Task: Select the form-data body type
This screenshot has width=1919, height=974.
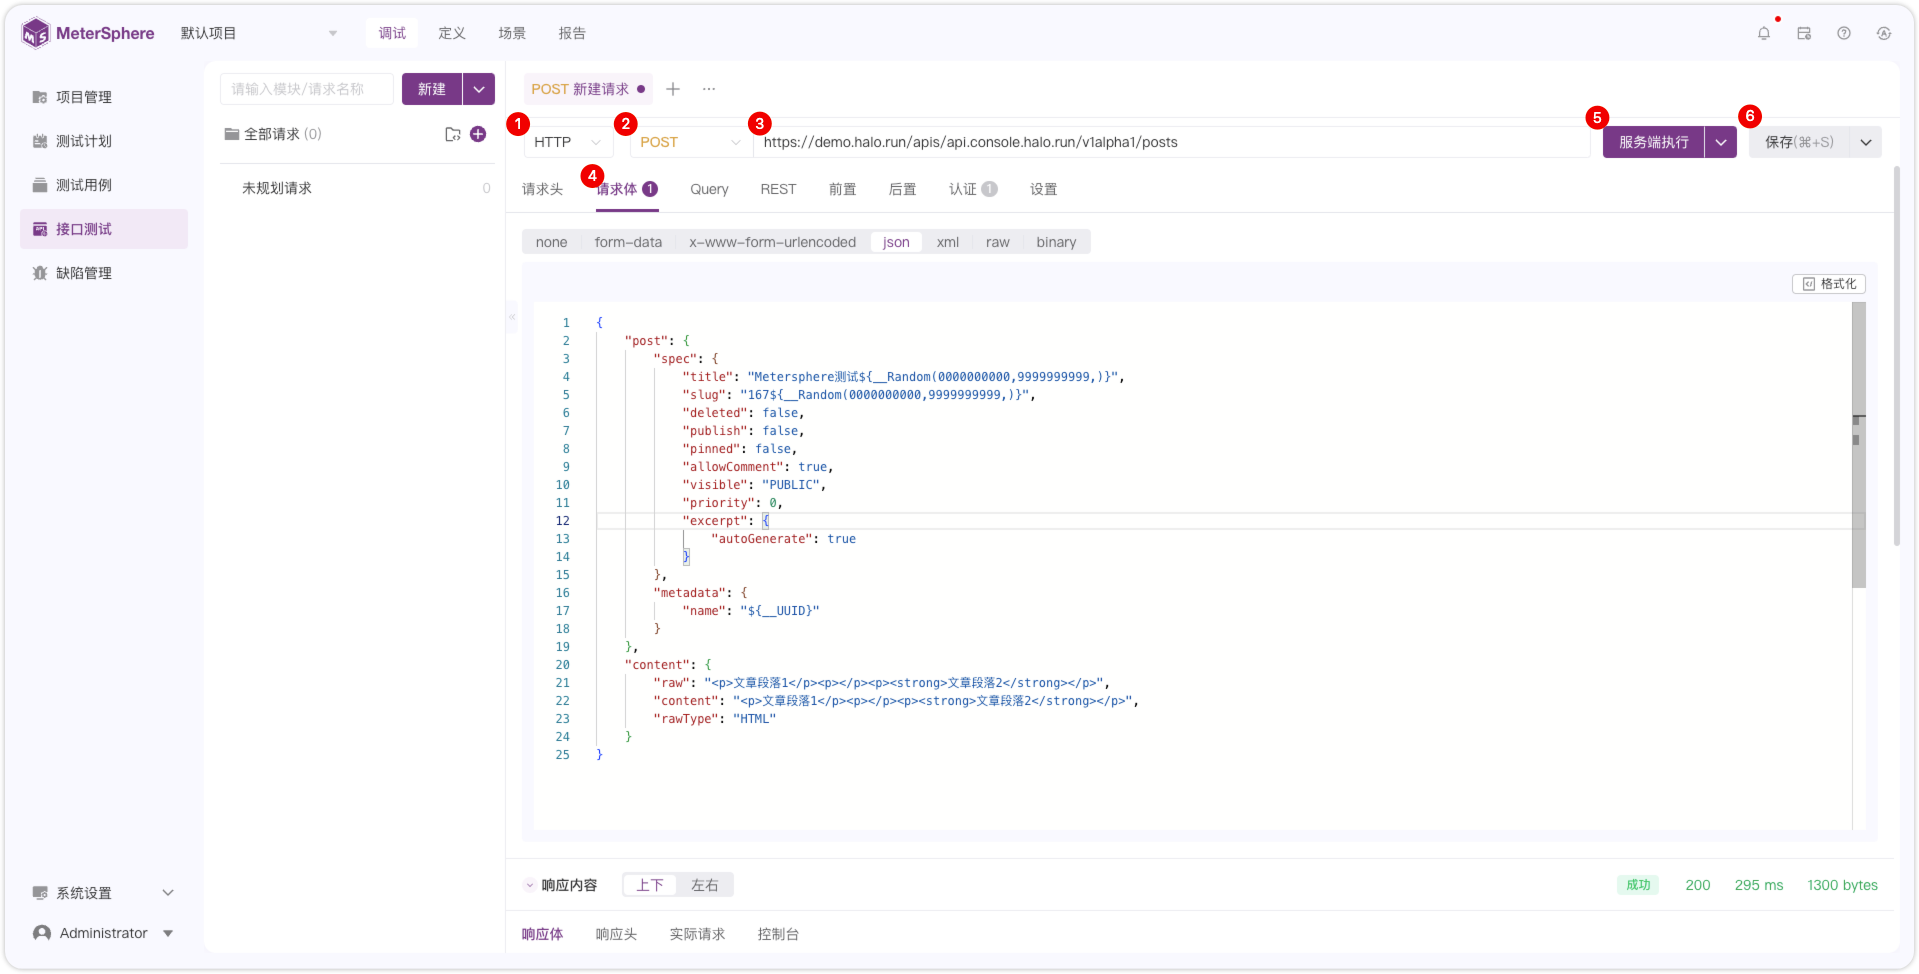Action: 628,242
